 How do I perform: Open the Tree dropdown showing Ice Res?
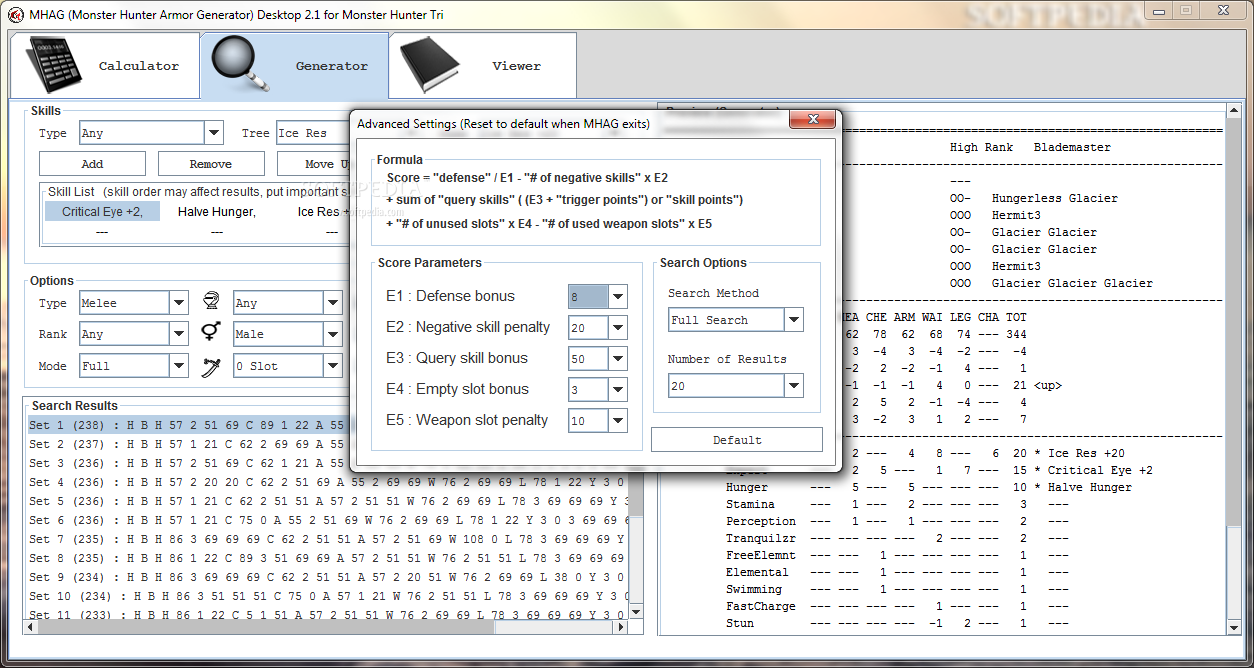311,133
